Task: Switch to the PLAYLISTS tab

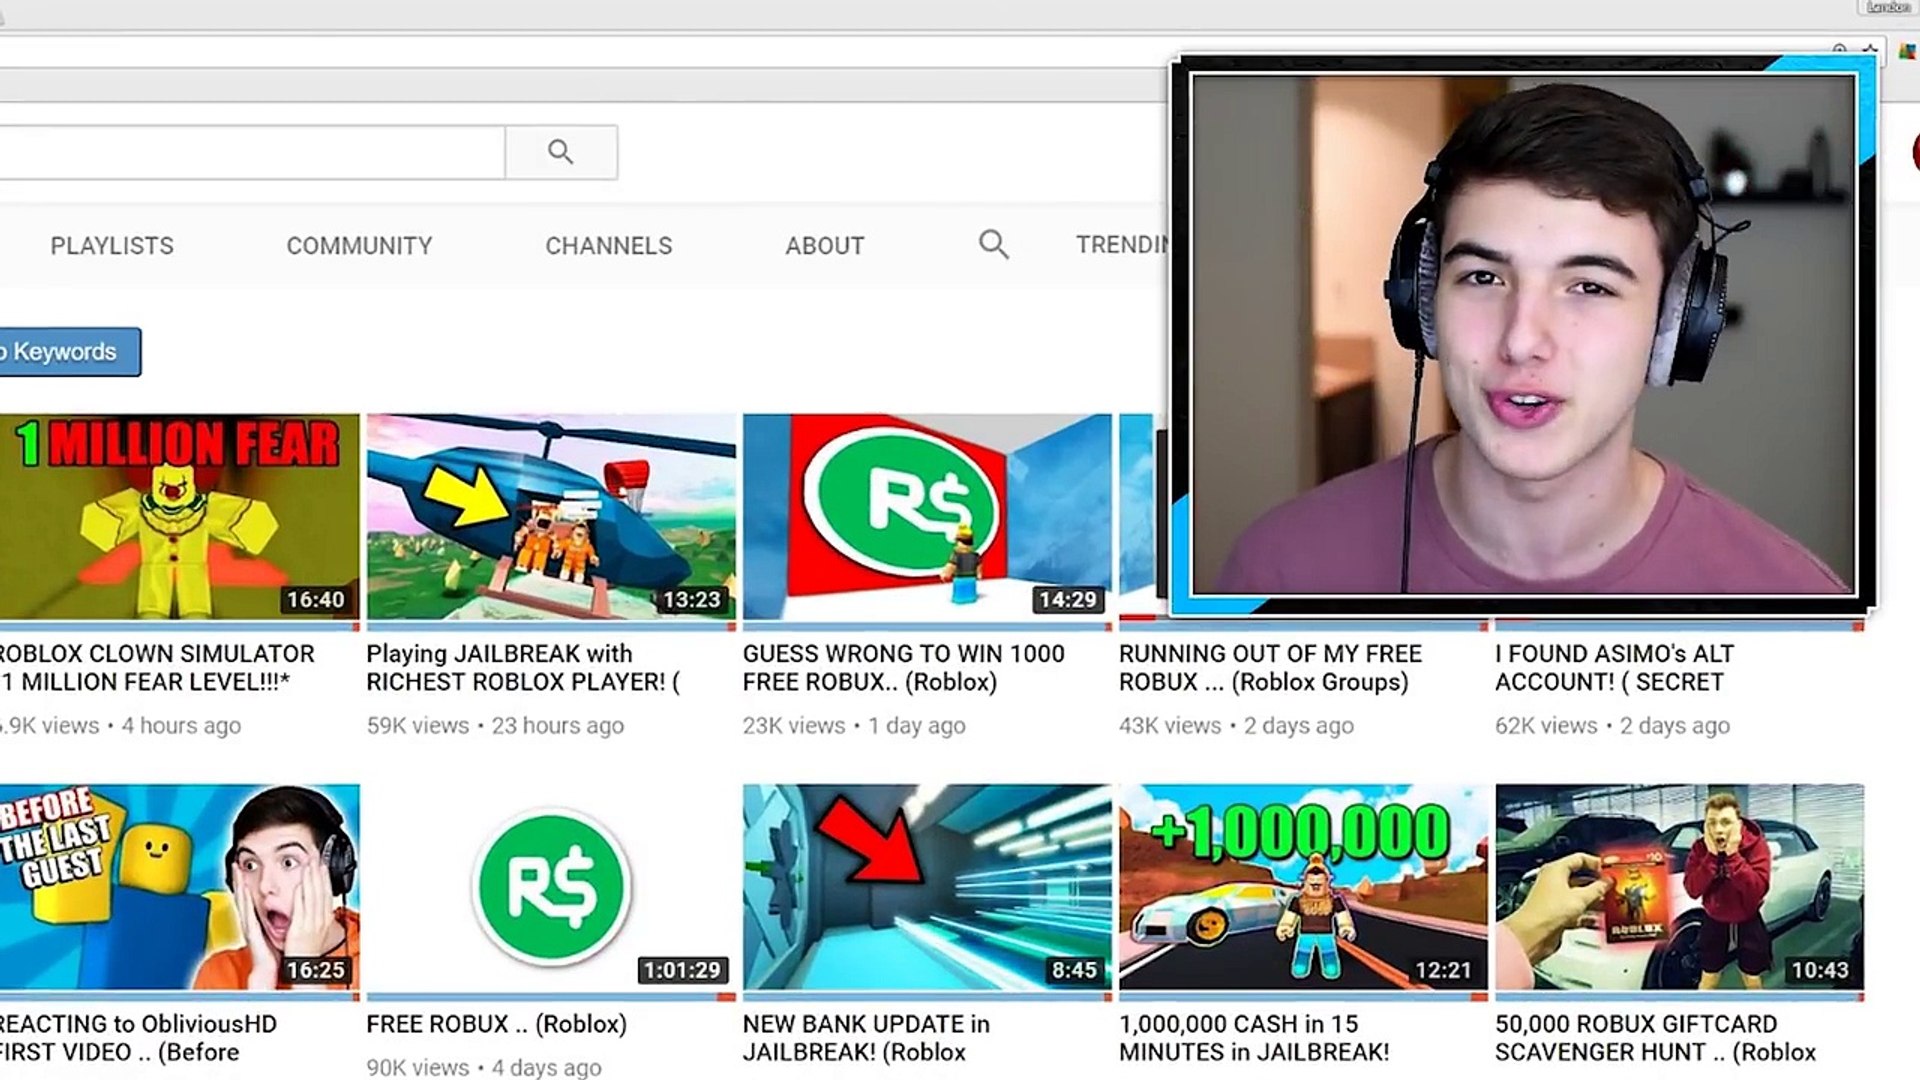Action: tap(112, 246)
